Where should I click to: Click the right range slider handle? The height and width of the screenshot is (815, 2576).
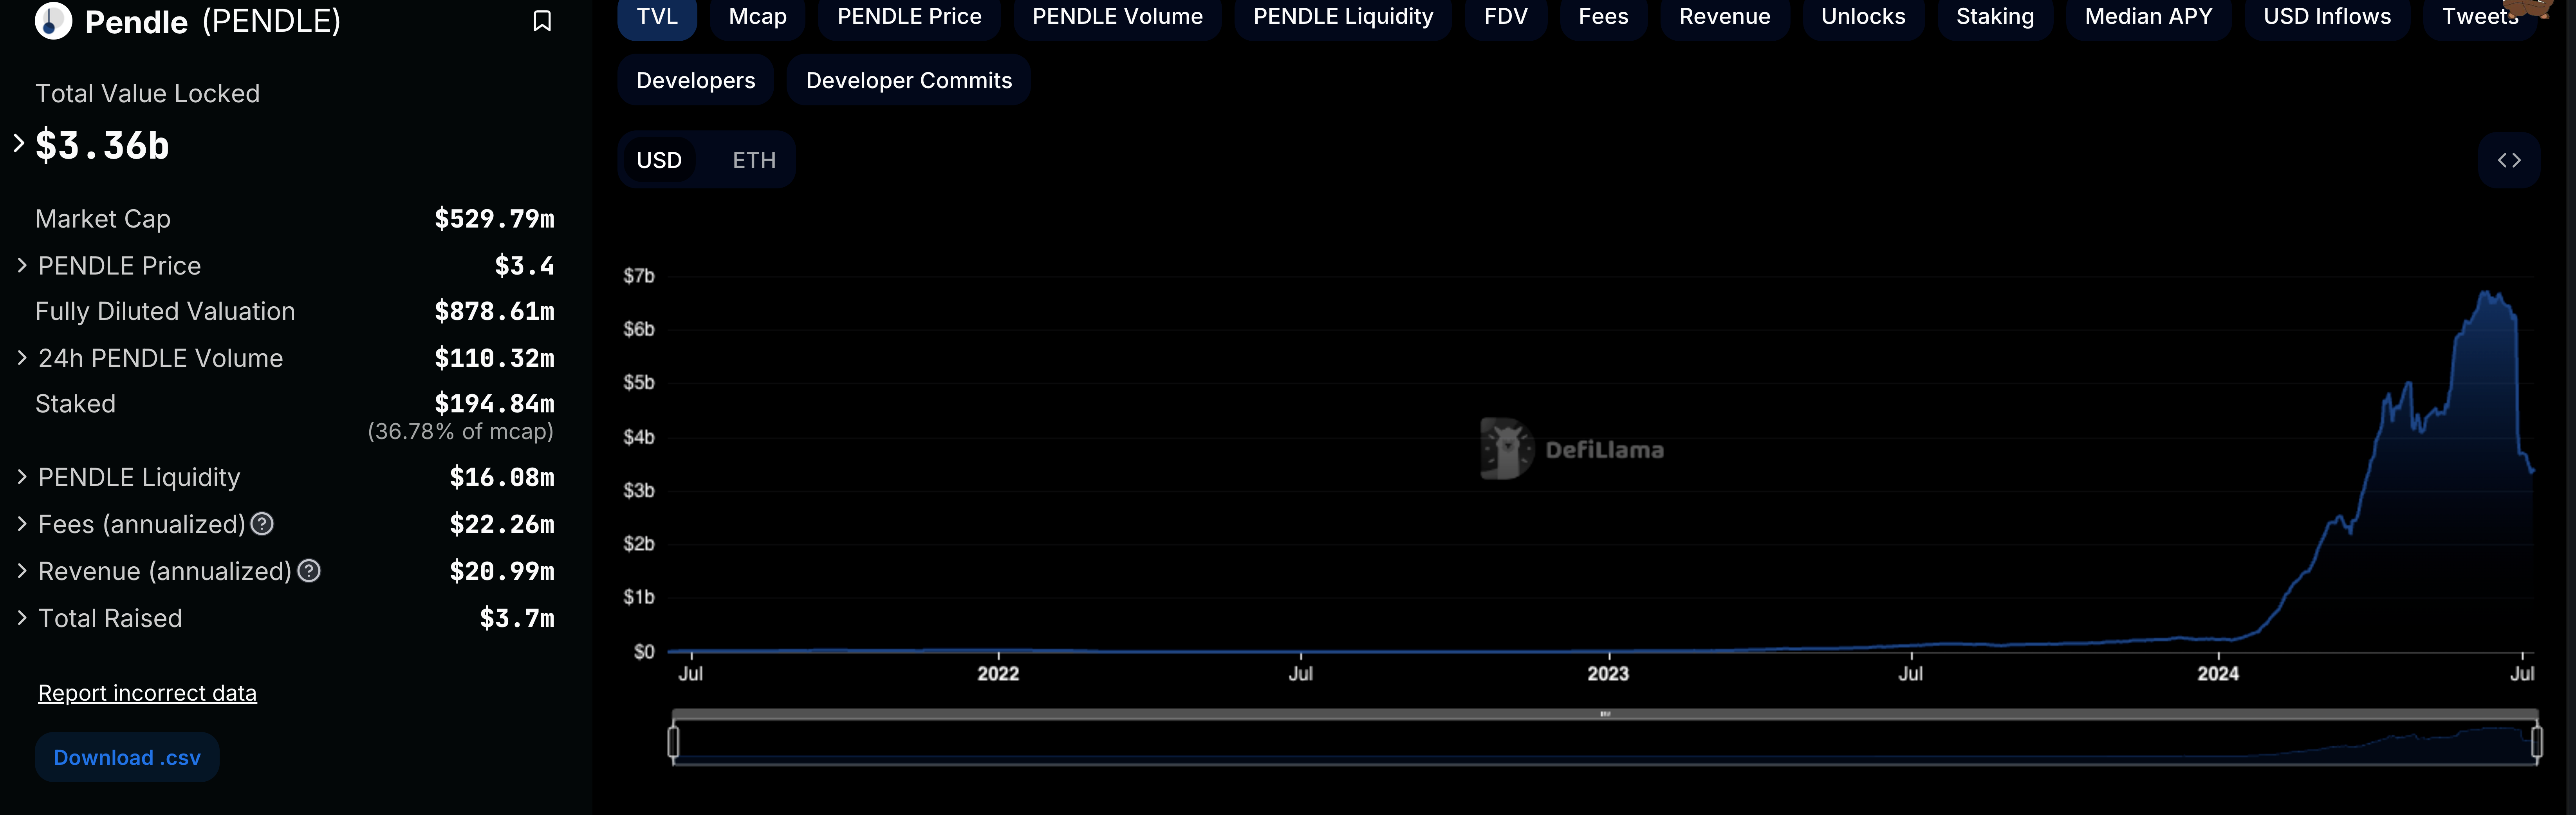click(2536, 742)
